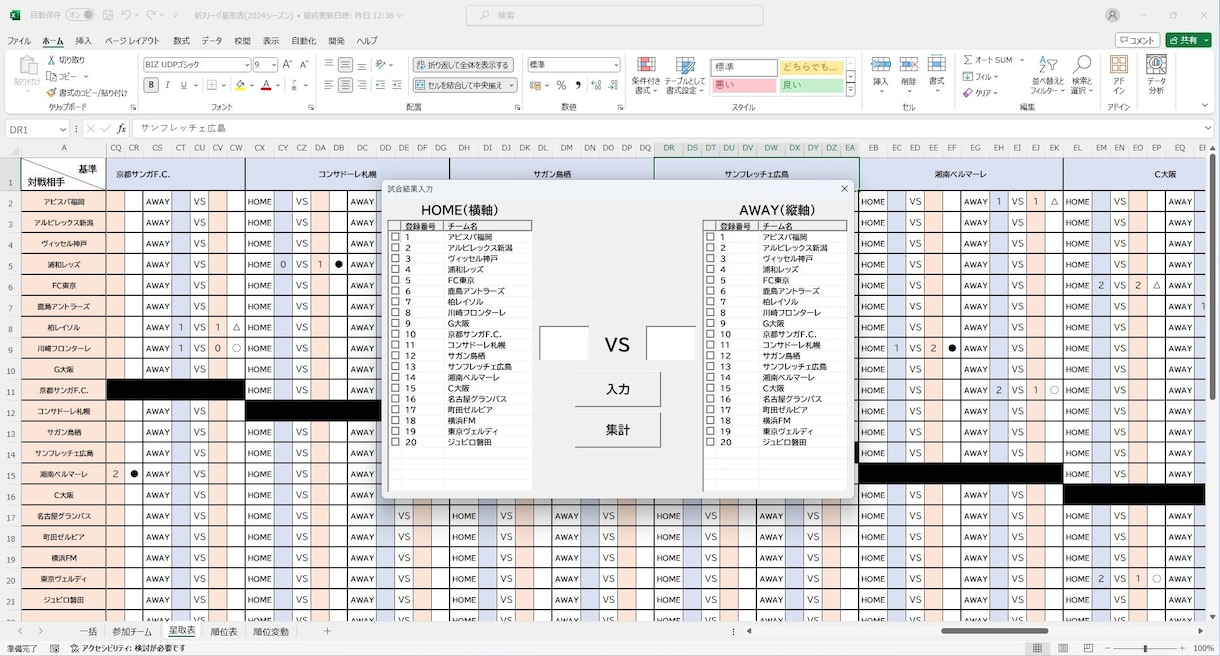Image resolution: width=1220 pixels, height=656 pixels.
Task: Click the 入力 button in the dialog
Action: (x=618, y=389)
